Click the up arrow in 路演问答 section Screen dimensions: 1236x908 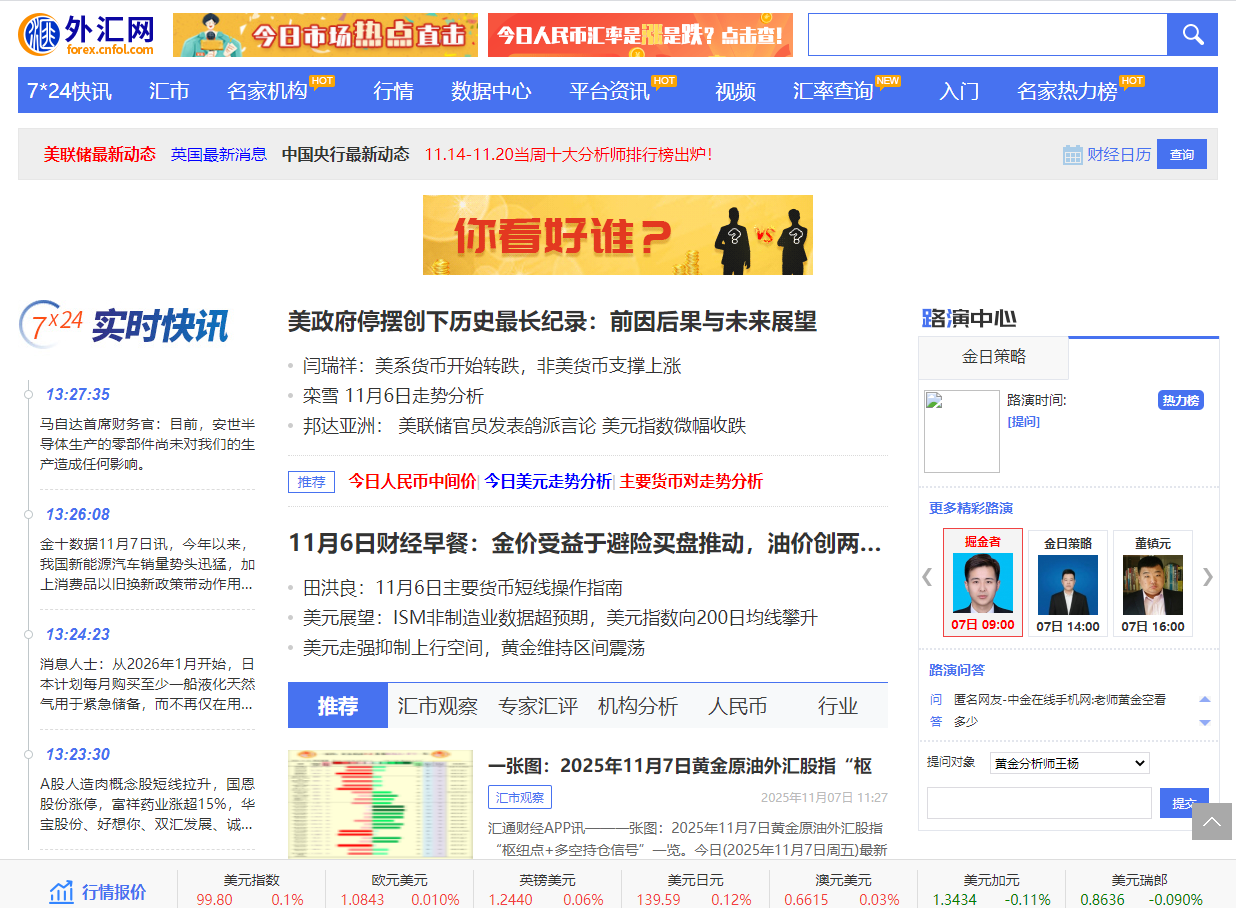click(1205, 699)
